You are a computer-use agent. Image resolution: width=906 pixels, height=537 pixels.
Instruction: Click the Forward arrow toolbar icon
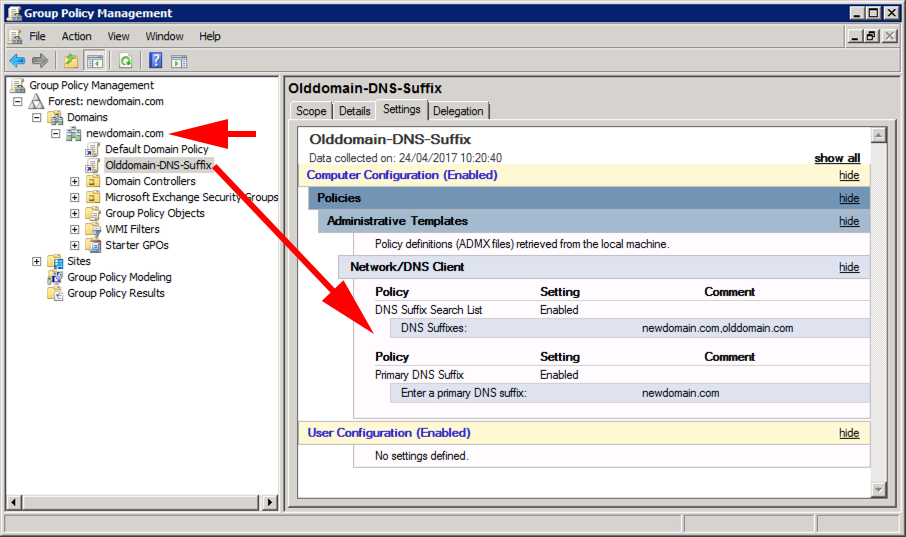[40, 60]
